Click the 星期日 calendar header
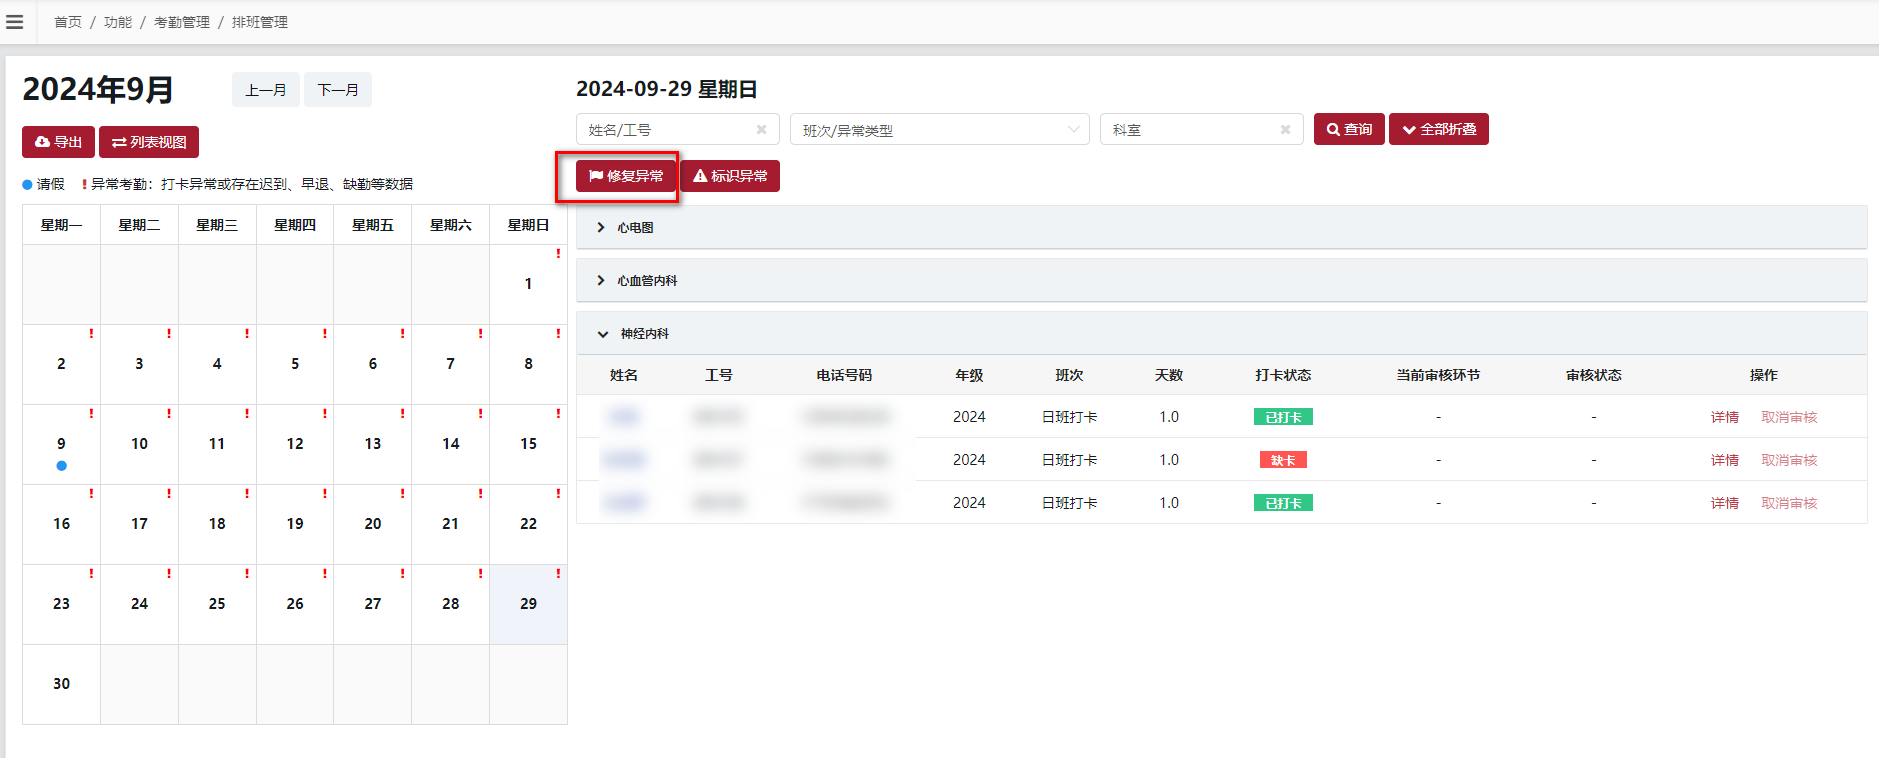The width and height of the screenshot is (1879, 758). (x=528, y=225)
